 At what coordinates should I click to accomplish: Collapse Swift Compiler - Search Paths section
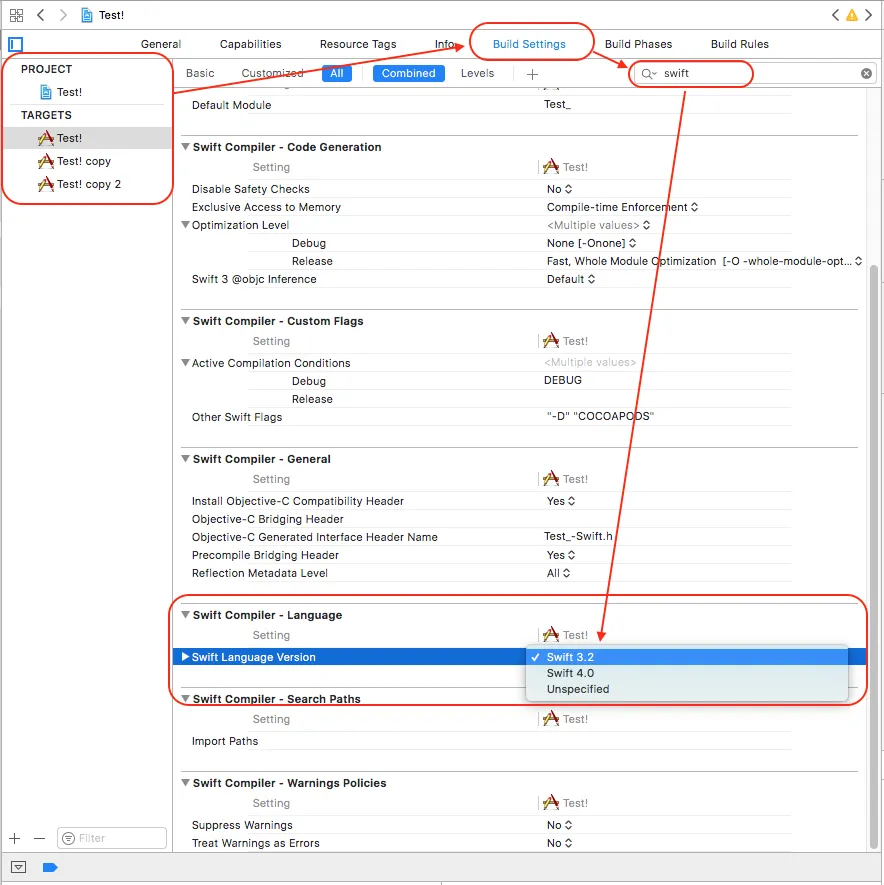pyautogui.click(x=185, y=698)
